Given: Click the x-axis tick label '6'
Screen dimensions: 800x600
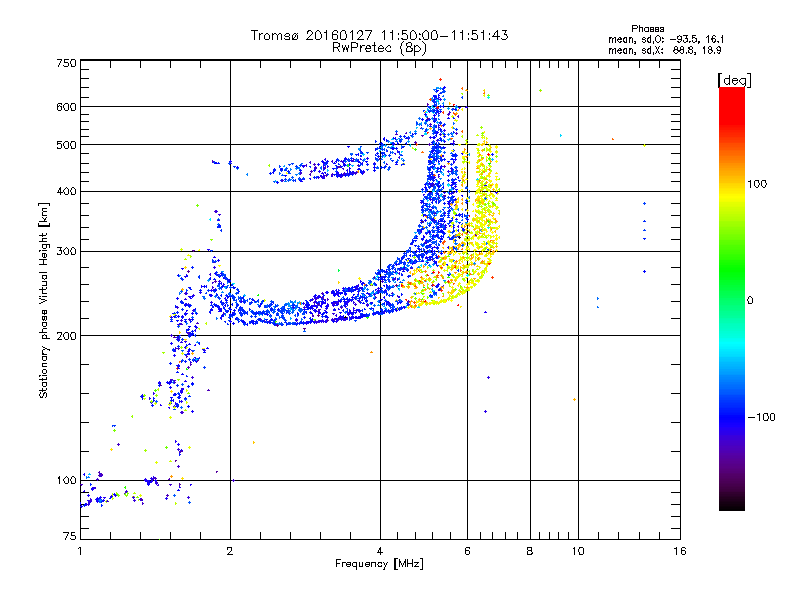Looking at the screenshot, I should pyautogui.click(x=467, y=551).
